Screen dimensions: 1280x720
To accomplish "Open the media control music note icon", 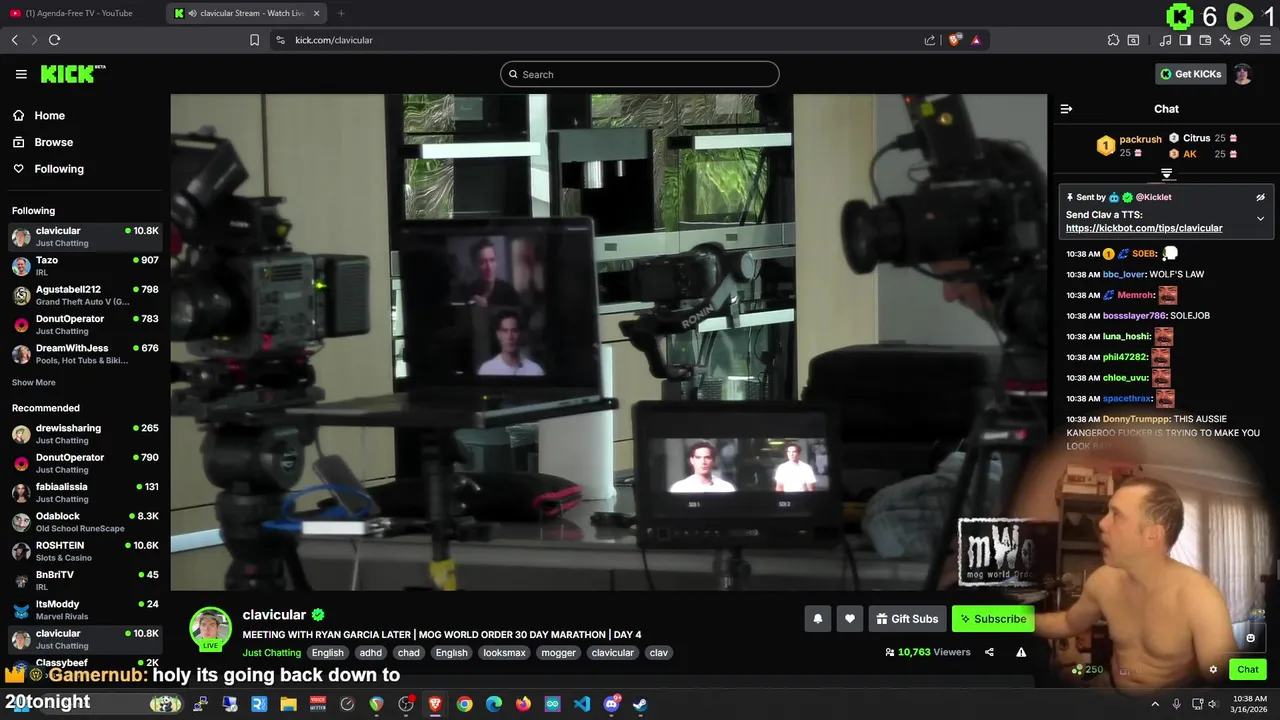I will [1165, 40].
